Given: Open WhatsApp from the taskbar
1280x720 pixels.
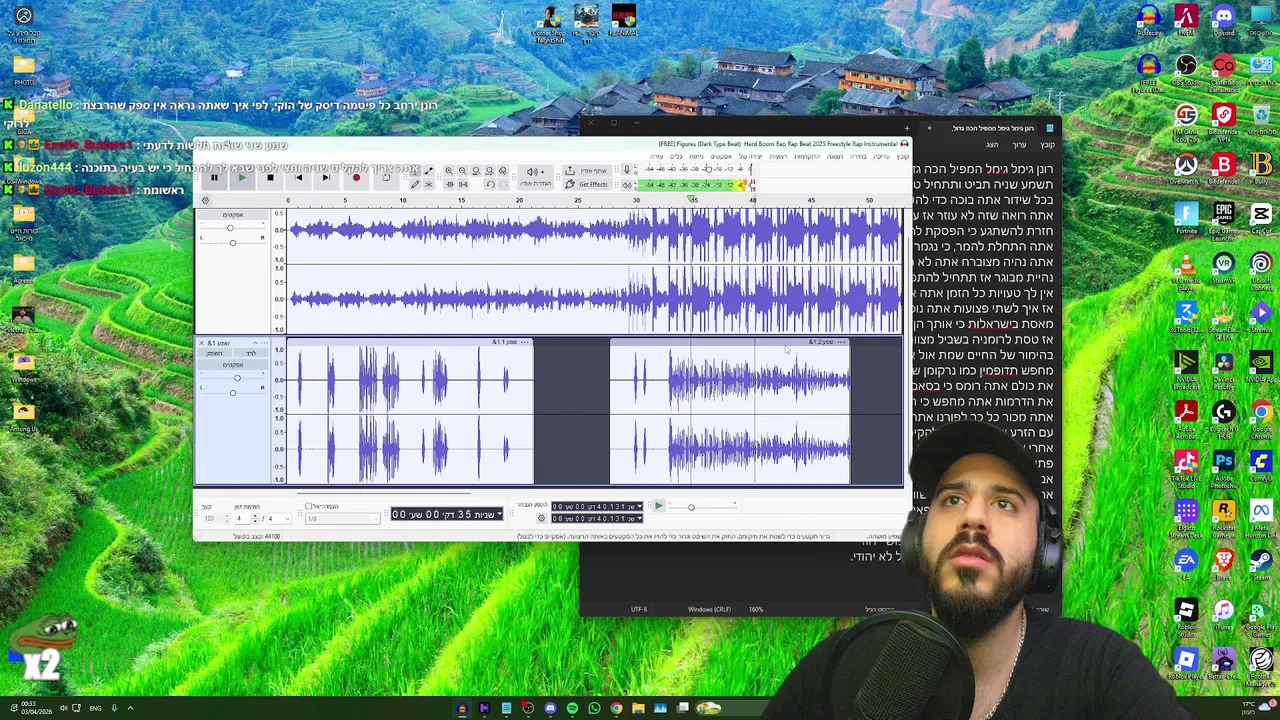Looking at the screenshot, I should coord(594,708).
